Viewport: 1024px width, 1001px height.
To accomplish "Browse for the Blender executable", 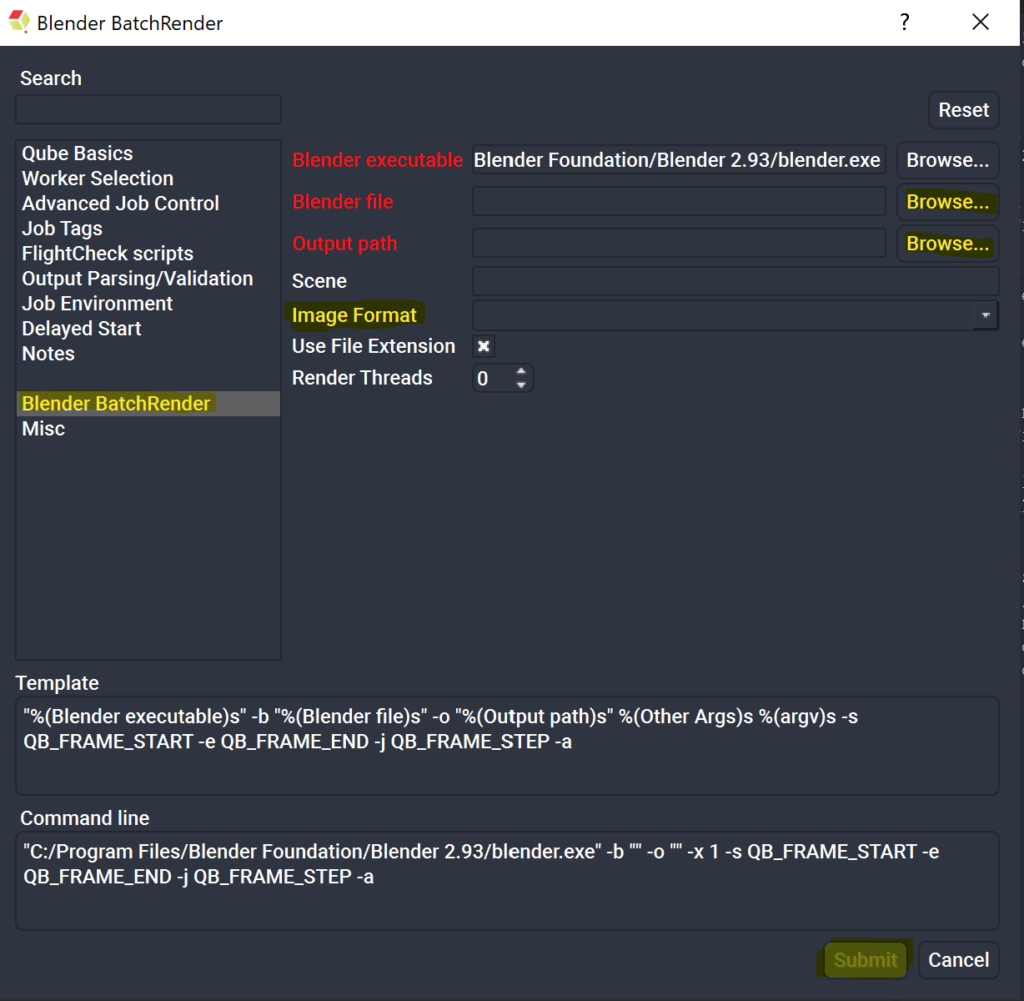I will pyautogui.click(x=947, y=160).
